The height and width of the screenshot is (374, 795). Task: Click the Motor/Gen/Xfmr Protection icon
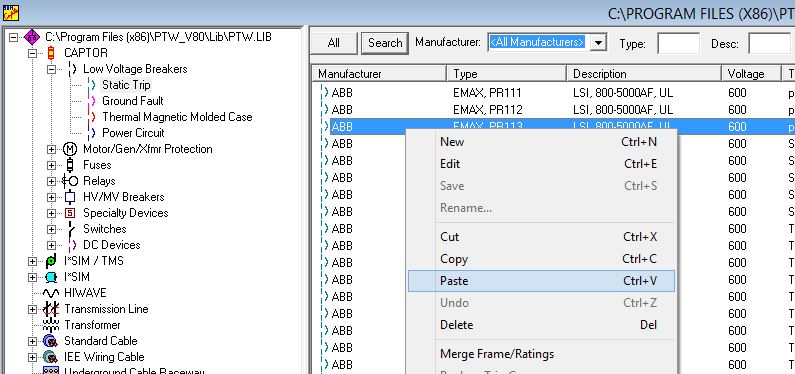click(69, 149)
